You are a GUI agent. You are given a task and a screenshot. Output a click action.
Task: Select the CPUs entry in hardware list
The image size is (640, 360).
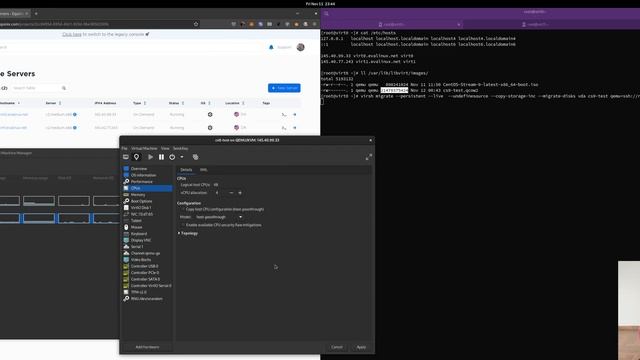coord(147,188)
